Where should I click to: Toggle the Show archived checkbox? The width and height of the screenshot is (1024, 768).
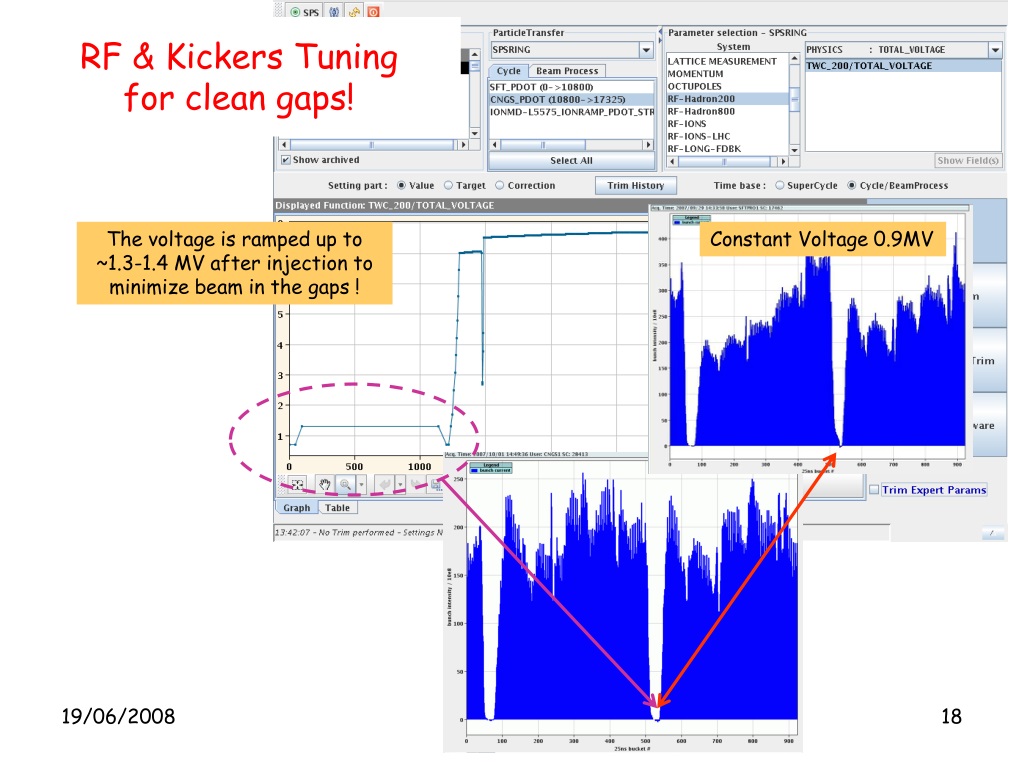(x=285, y=160)
